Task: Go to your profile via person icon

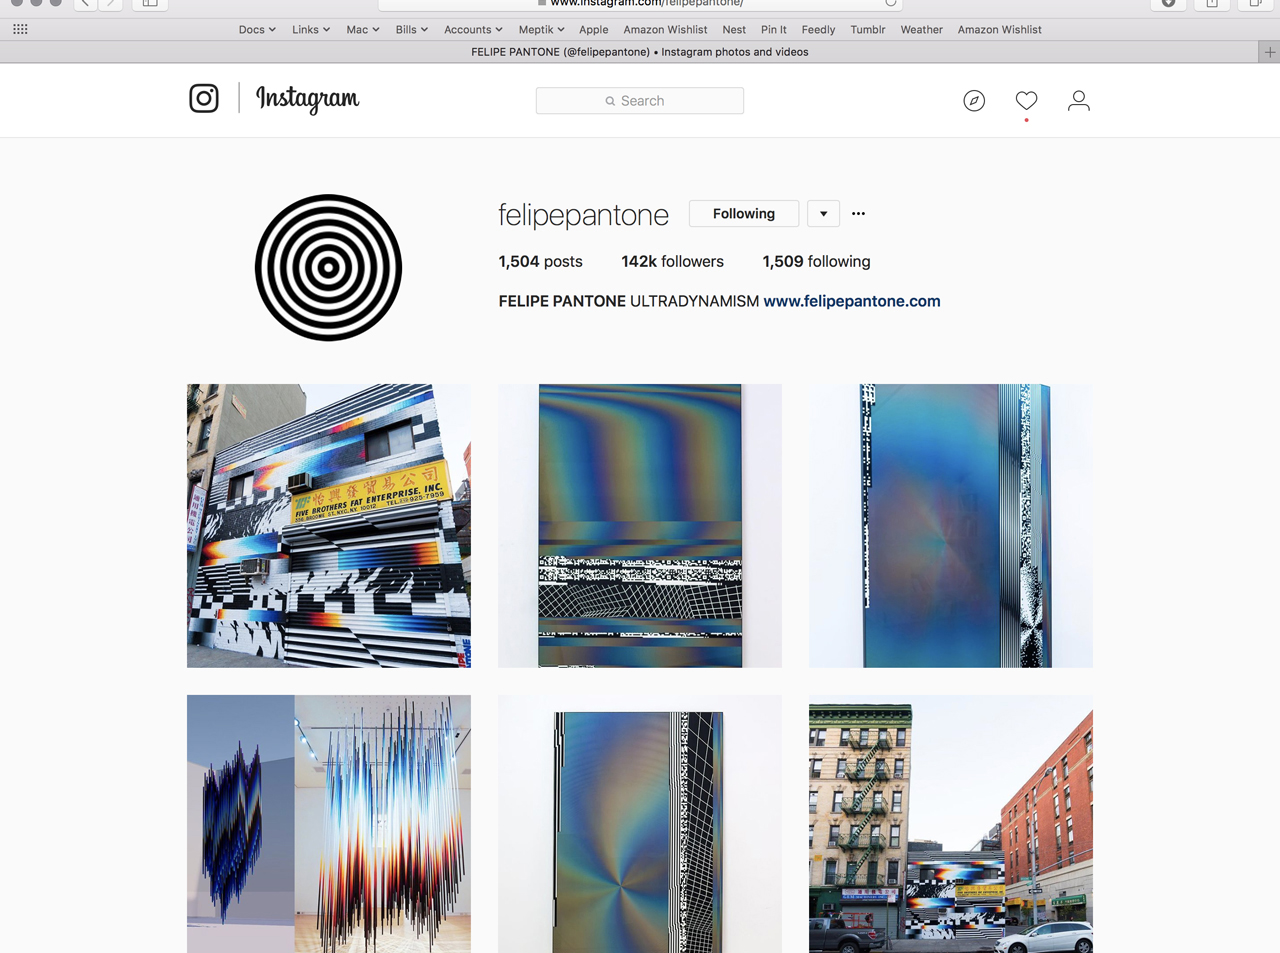Action: [x=1078, y=101]
